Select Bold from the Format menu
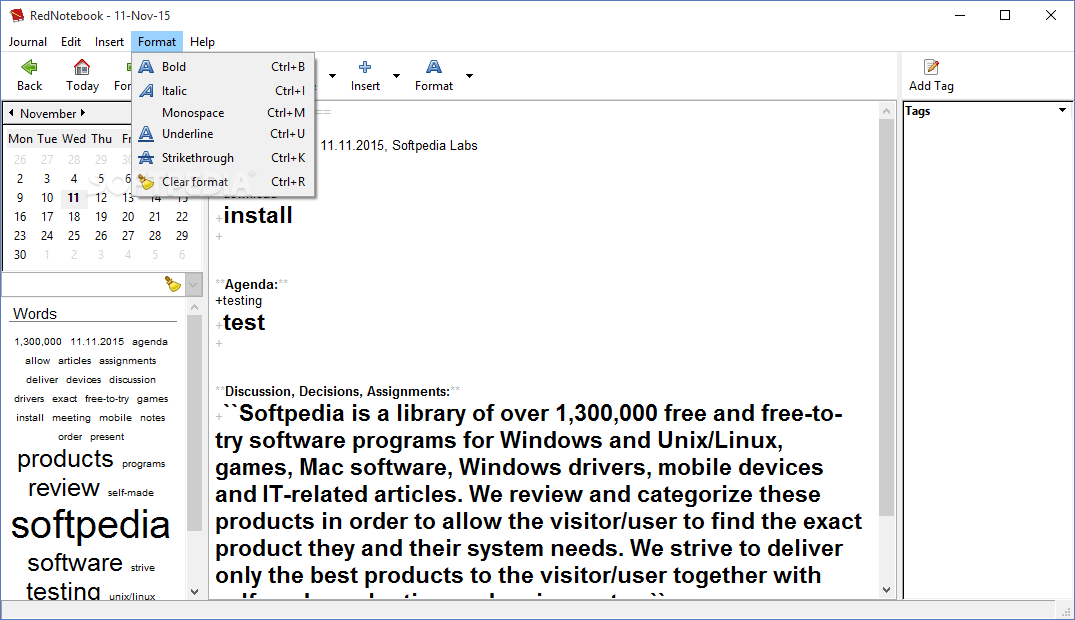The width and height of the screenshot is (1075, 620). click(224, 67)
